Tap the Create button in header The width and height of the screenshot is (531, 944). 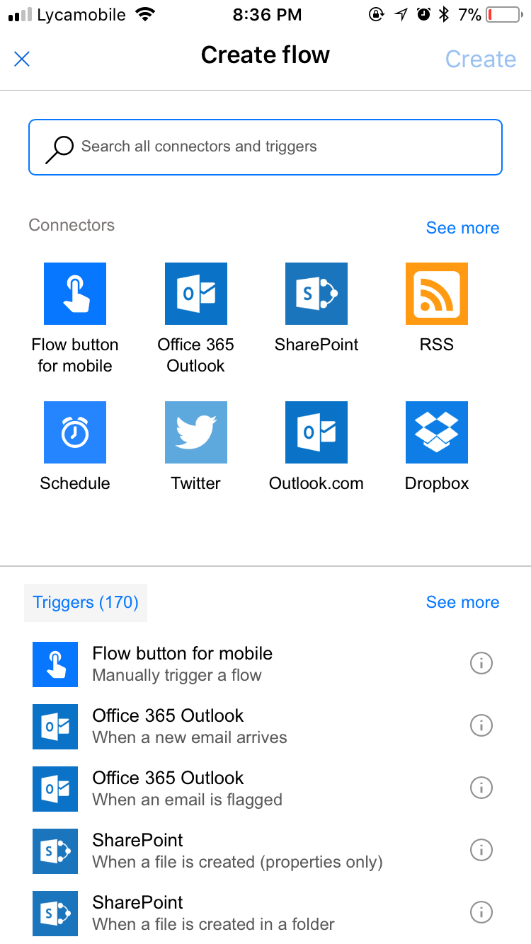point(480,59)
